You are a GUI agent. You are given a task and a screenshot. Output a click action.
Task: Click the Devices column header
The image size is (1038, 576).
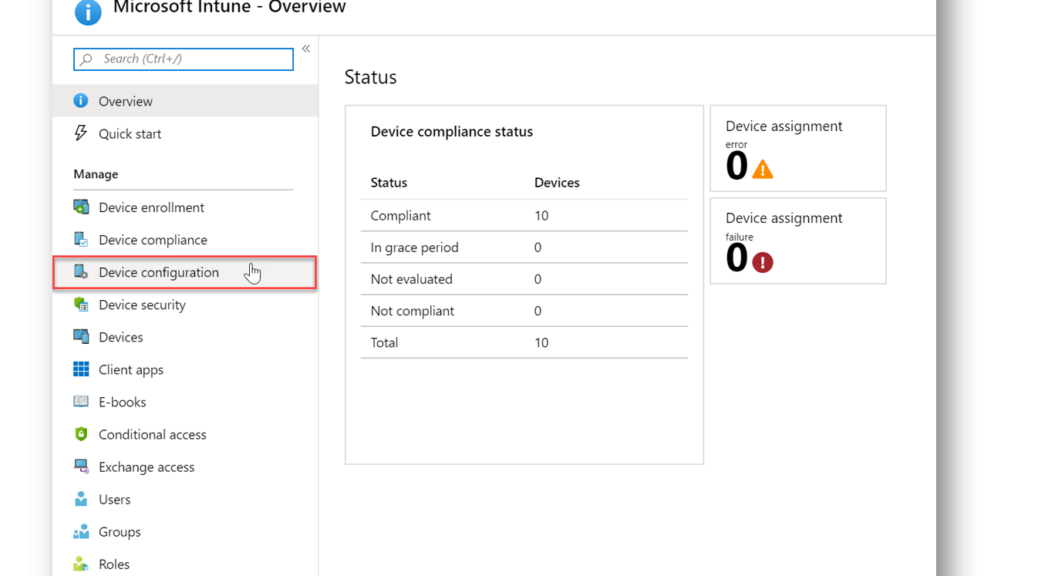click(557, 182)
